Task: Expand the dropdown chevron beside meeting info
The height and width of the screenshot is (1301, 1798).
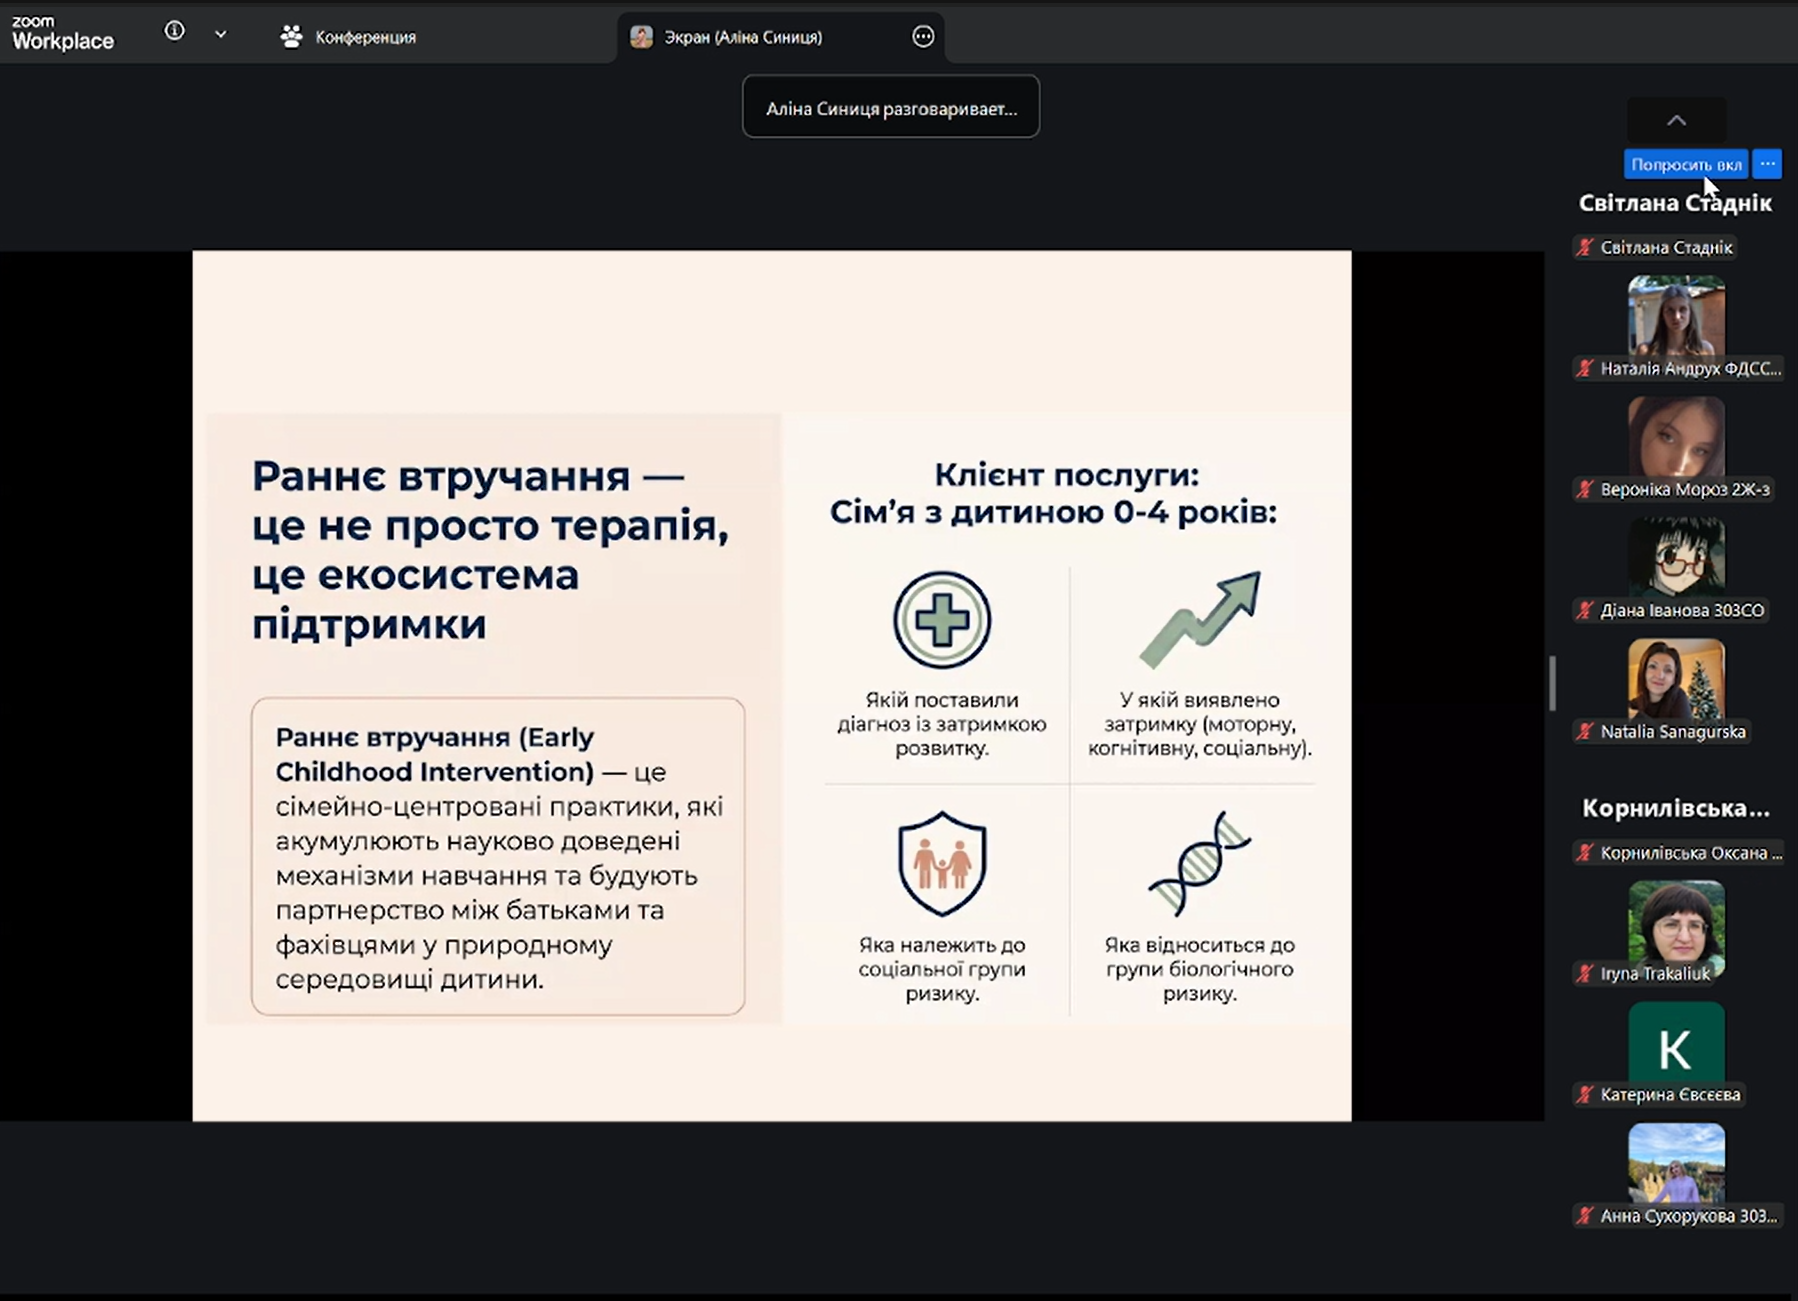Action: click(221, 34)
